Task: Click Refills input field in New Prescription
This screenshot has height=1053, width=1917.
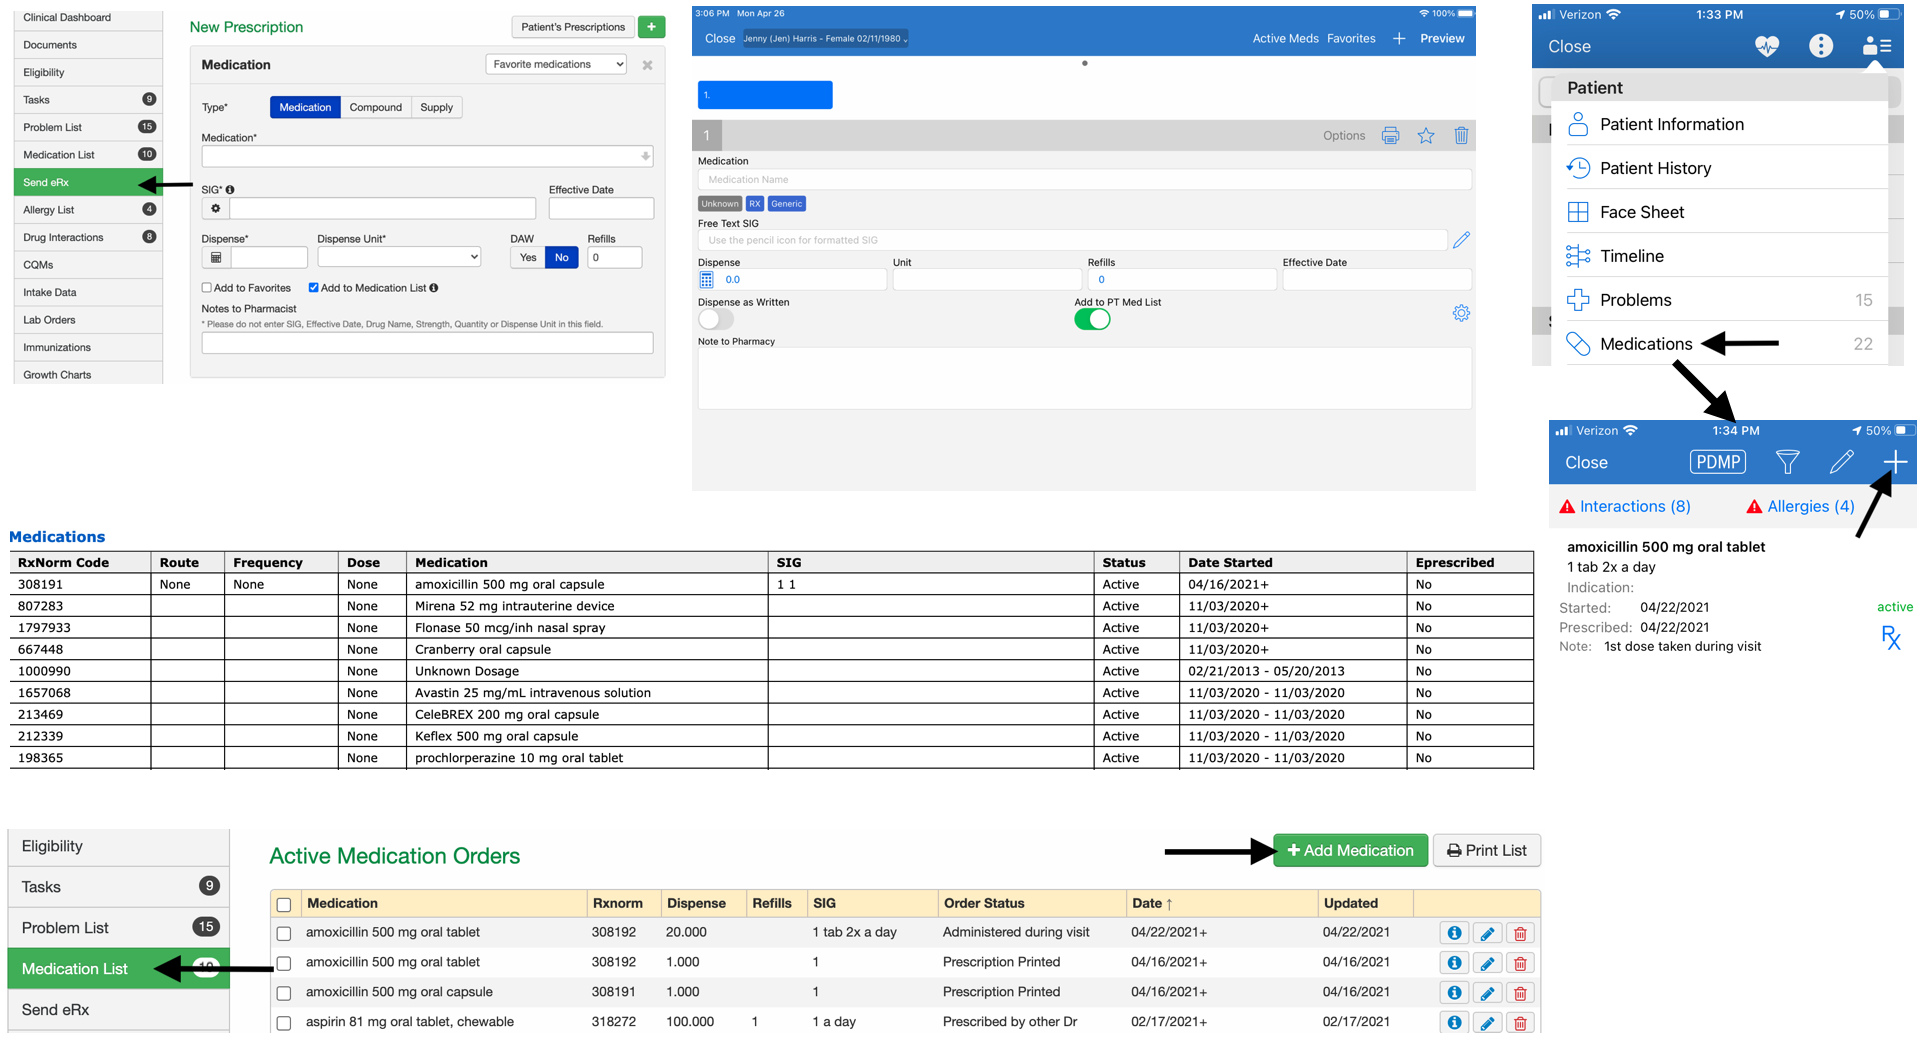Action: coord(614,258)
